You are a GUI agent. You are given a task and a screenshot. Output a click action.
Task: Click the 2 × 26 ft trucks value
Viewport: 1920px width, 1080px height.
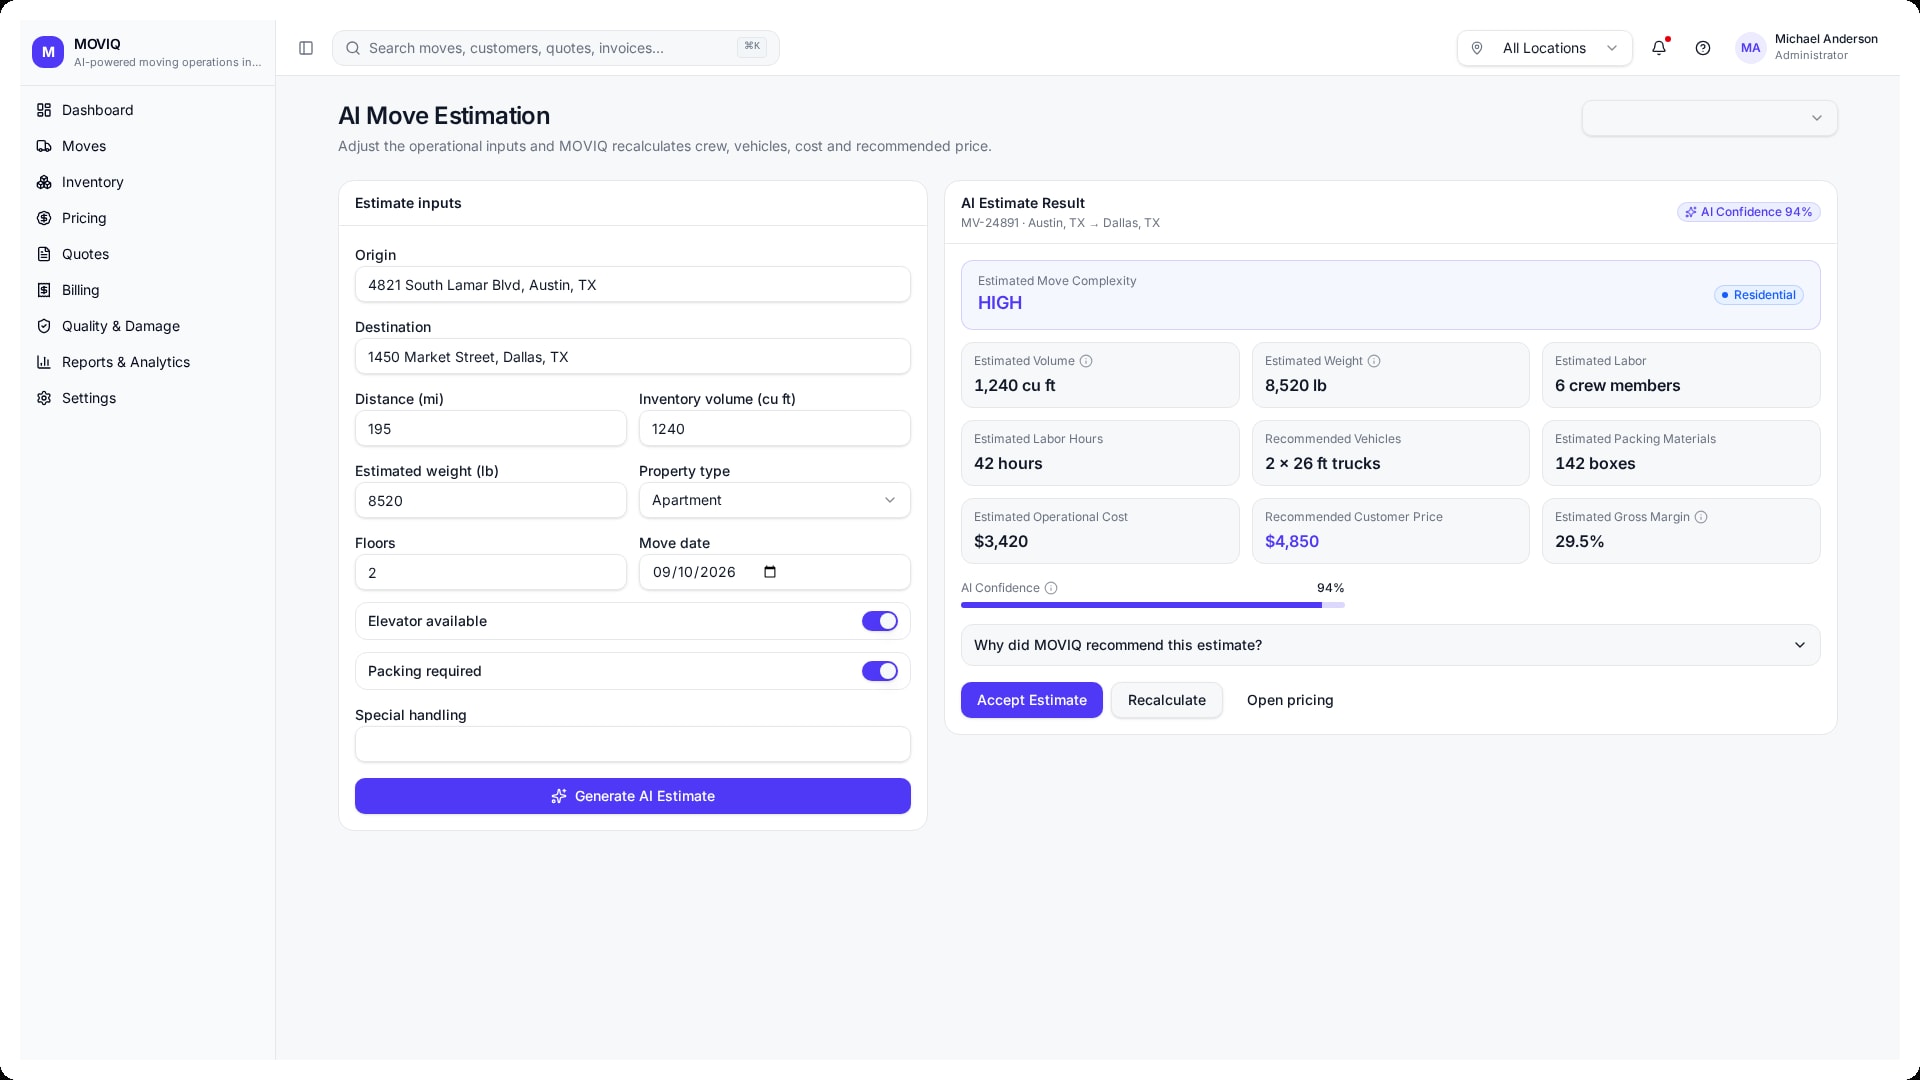[x=1322, y=463]
